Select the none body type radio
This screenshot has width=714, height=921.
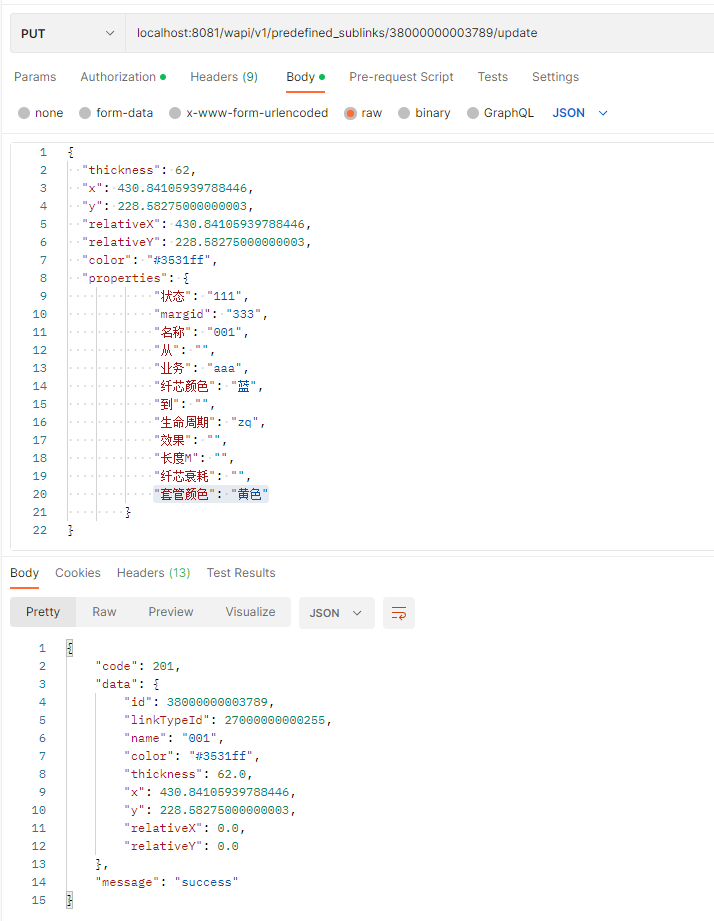coord(24,113)
